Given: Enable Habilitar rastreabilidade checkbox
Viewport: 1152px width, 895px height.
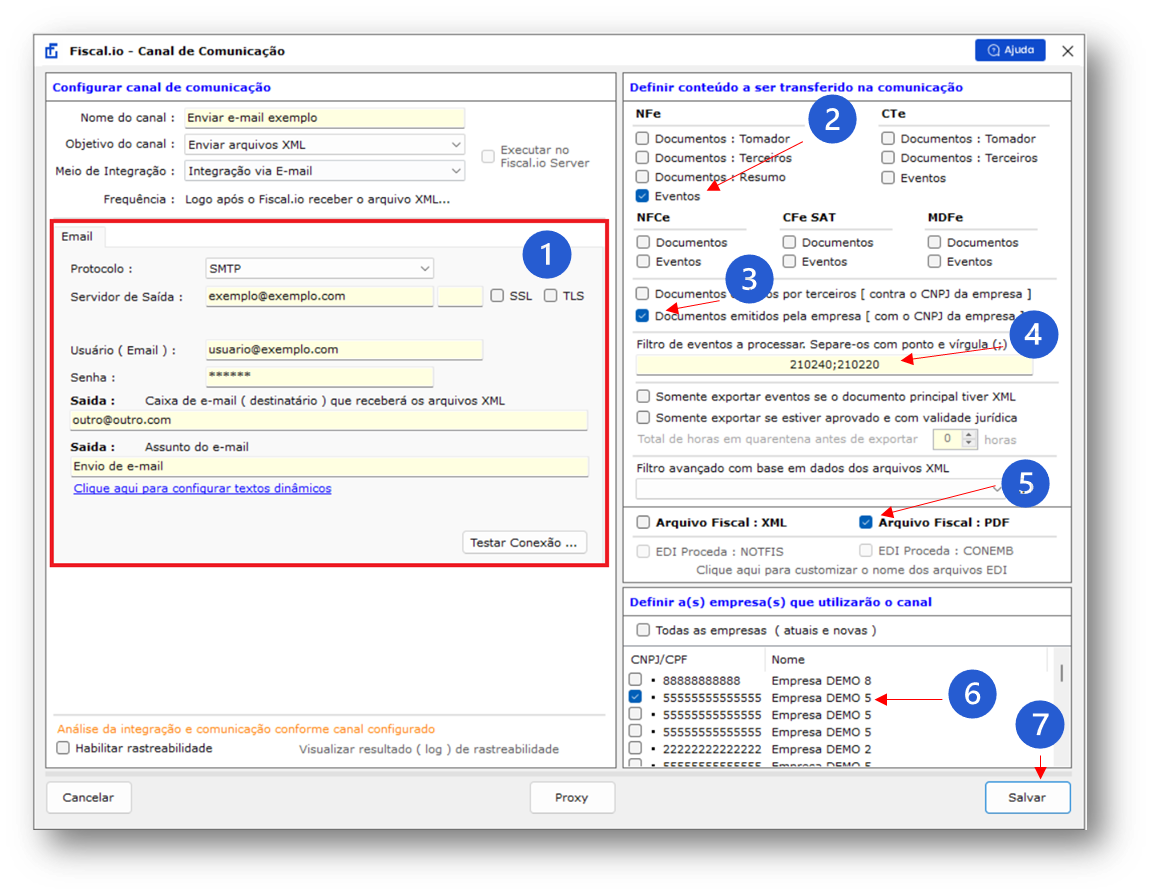Looking at the screenshot, I should pyautogui.click(x=64, y=748).
